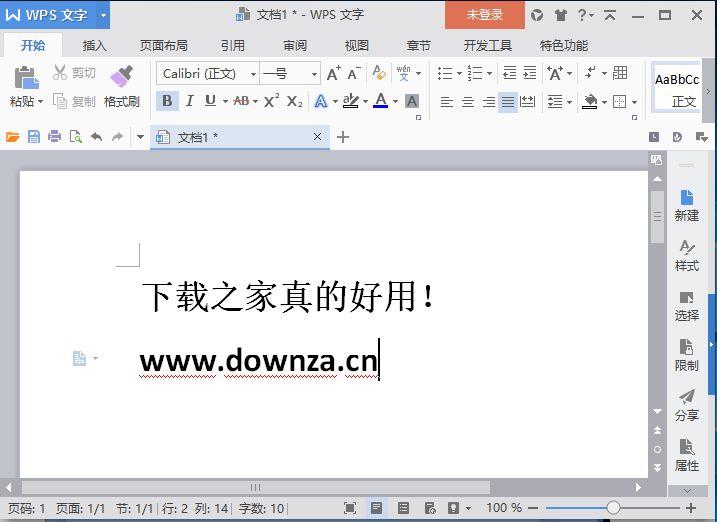Switch to the 页面布局 tab

[x=164, y=45]
